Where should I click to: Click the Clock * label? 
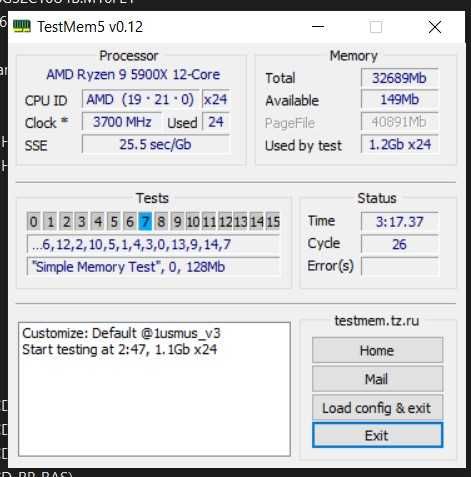[x=46, y=123]
